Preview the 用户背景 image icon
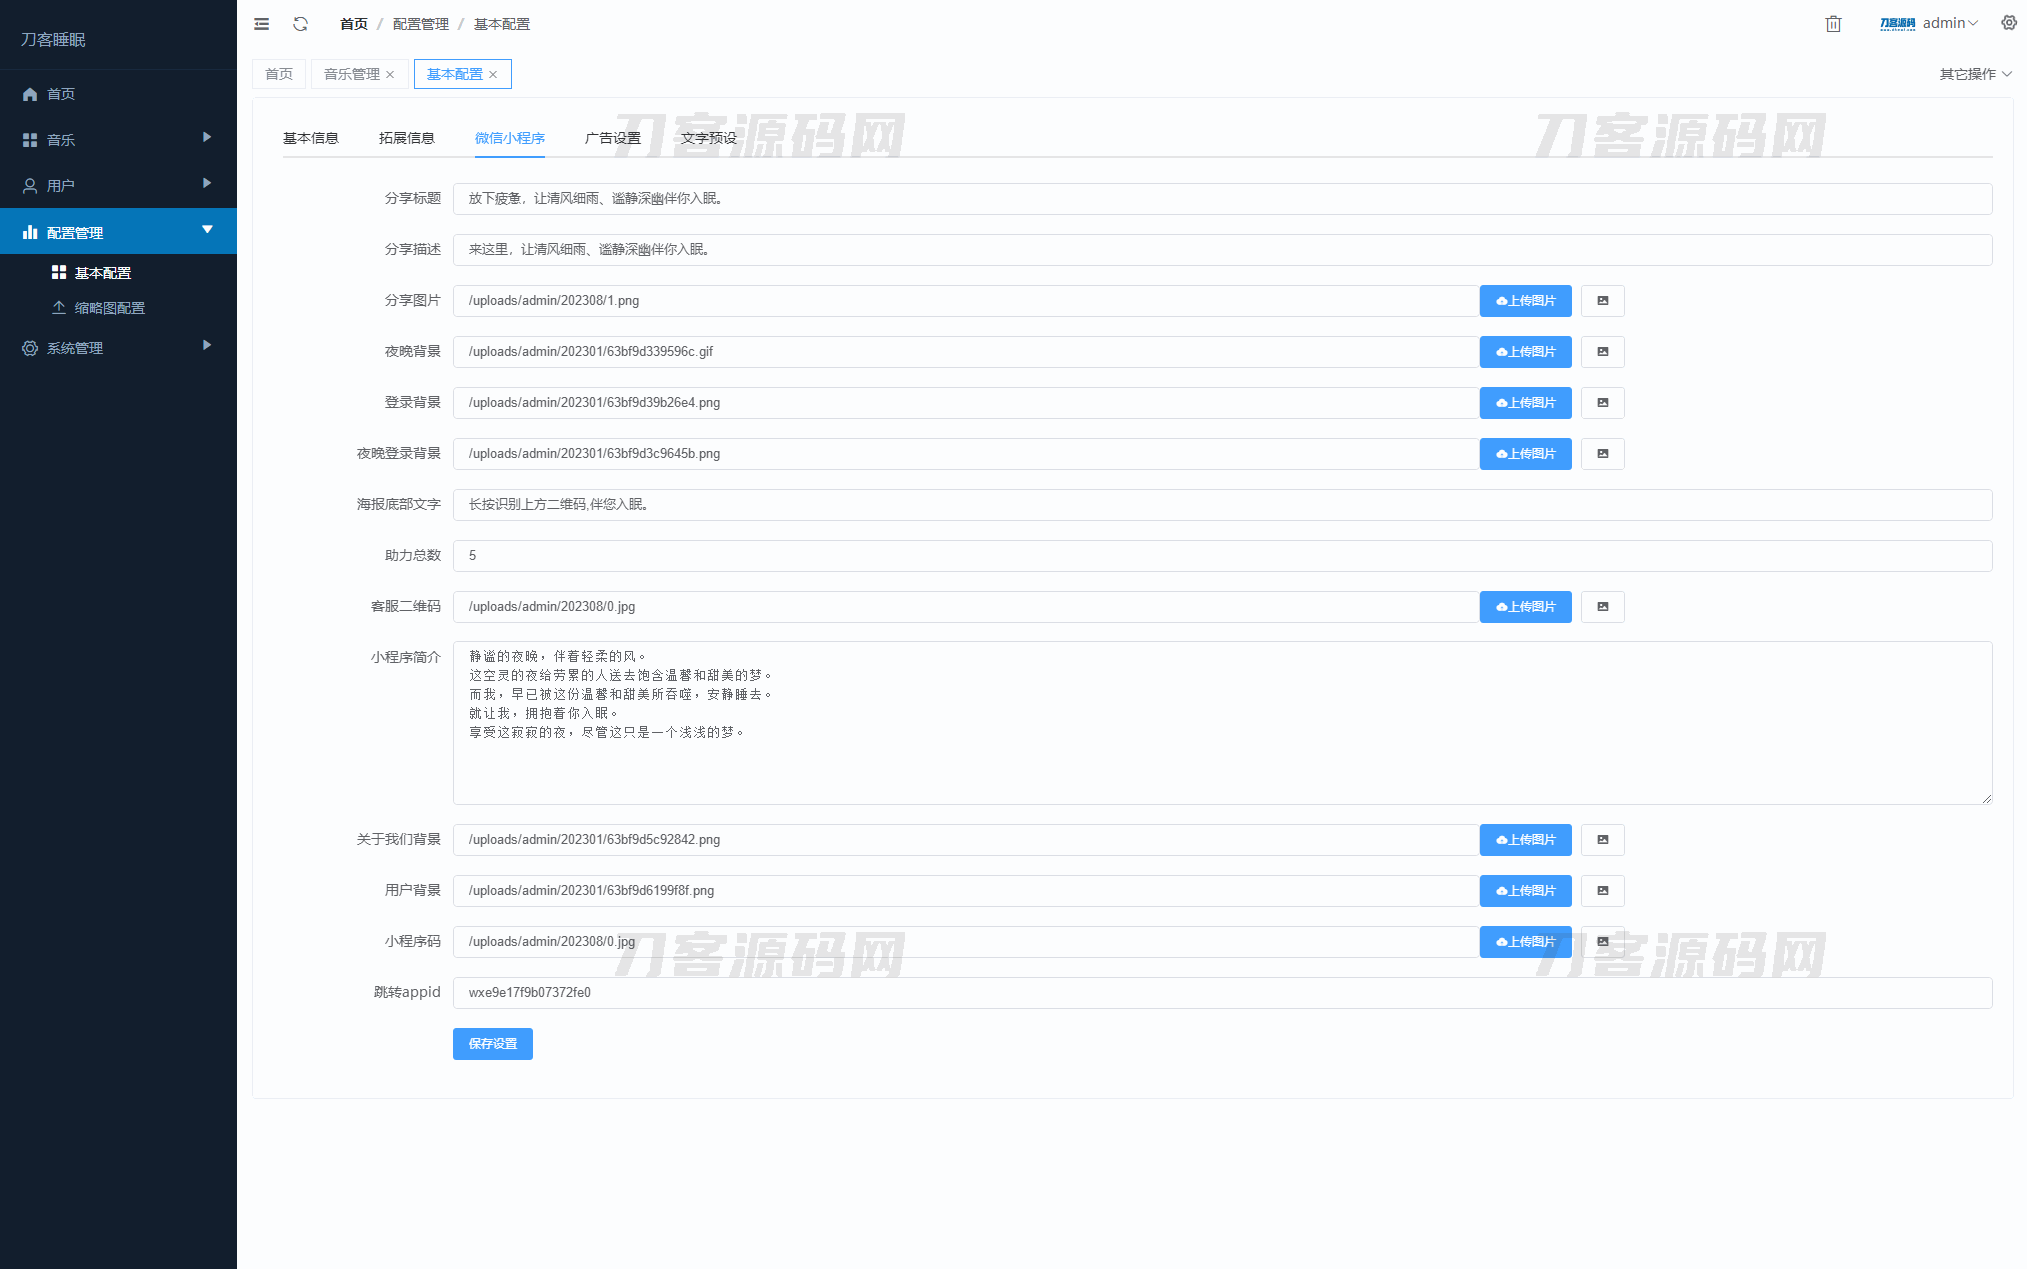2027x1269 pixels. pyautogui.click(x=1602, y=891)
